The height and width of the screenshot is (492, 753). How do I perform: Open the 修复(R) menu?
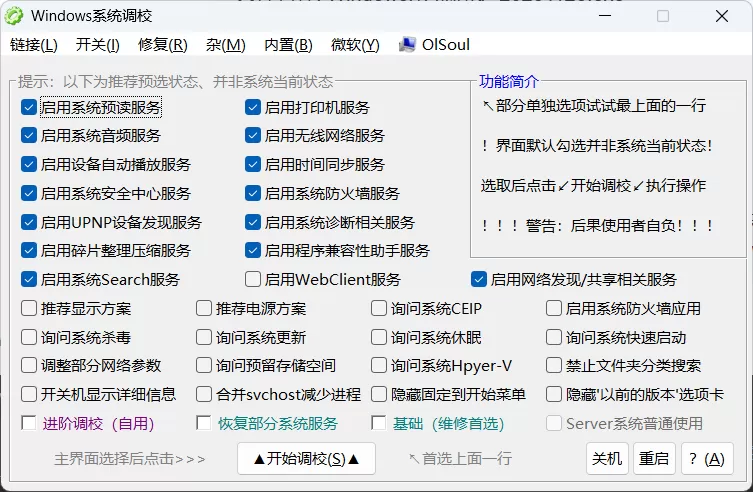pos(163,45)
